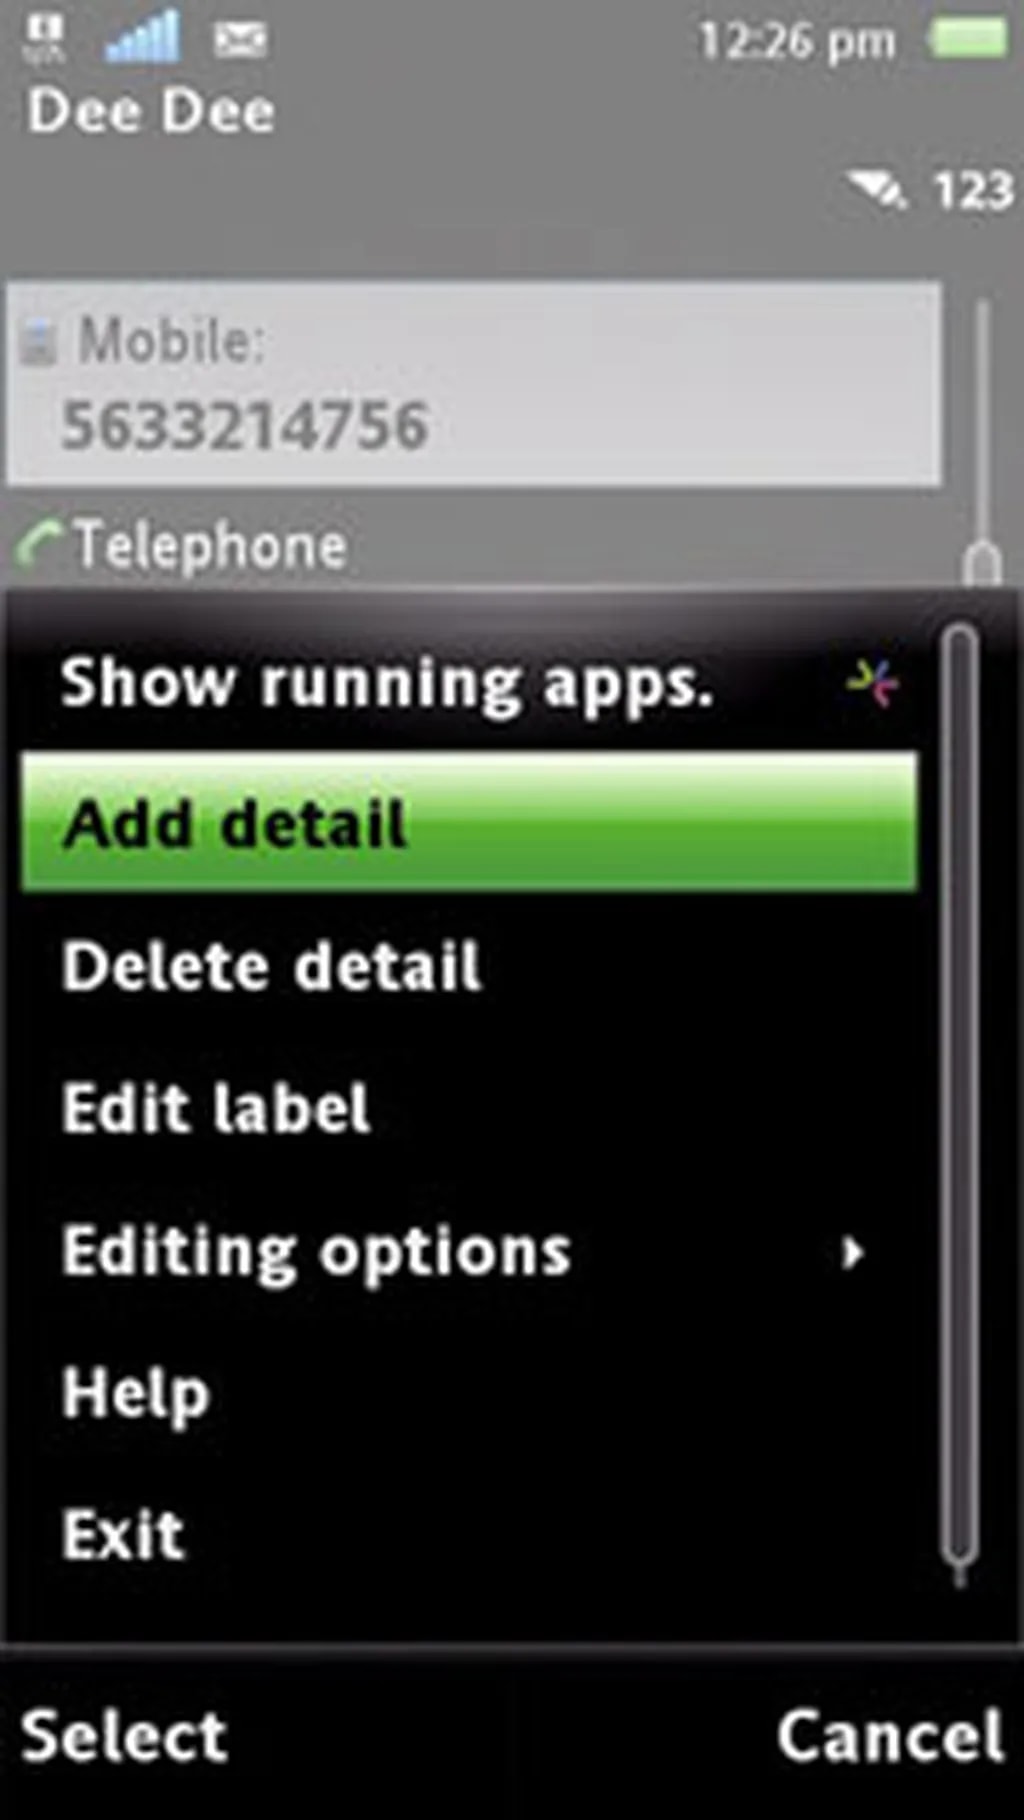
Task: Tap the green battery indicator
Action: click(967, 39)
